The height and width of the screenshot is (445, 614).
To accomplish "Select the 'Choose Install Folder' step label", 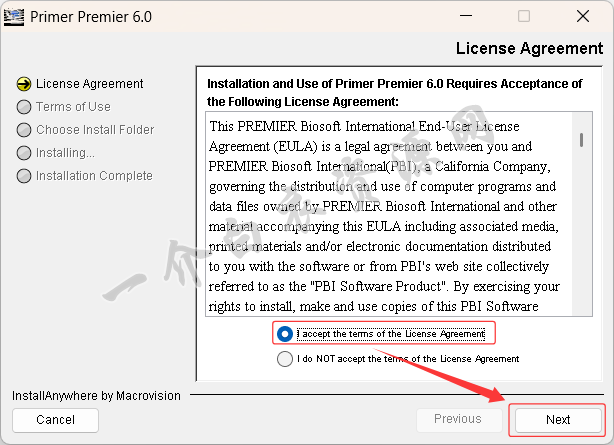I will tap(95, 130).
